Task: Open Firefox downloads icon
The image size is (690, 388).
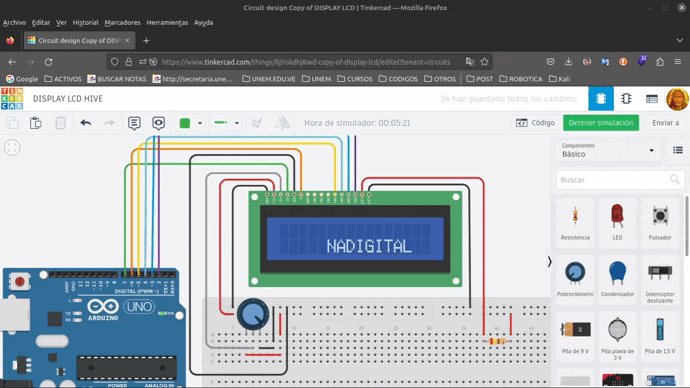Action: [x=569, y=62]
